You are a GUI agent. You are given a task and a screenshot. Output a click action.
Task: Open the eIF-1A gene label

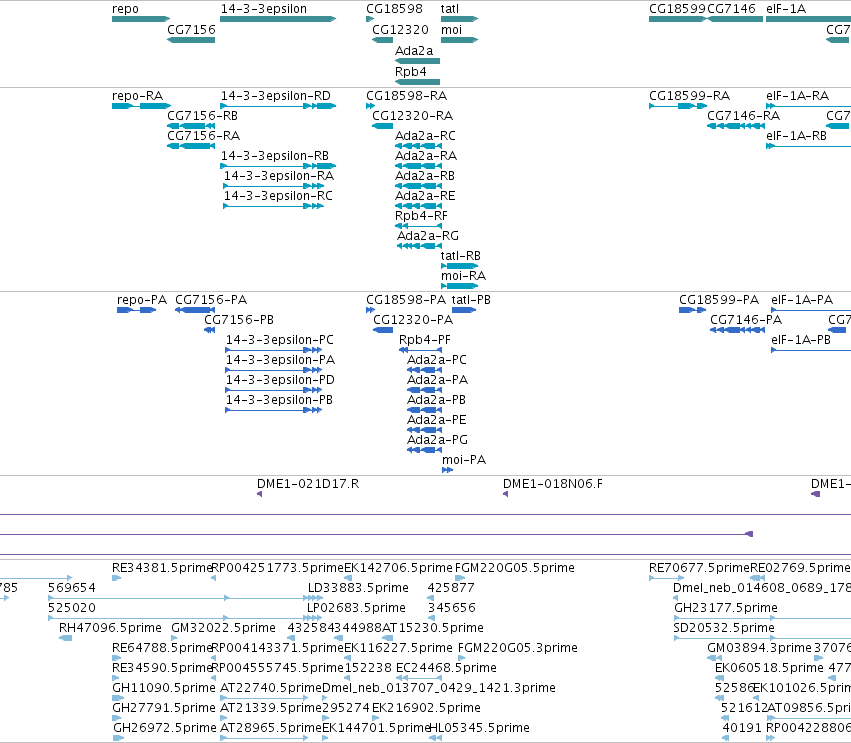(786, 9)
